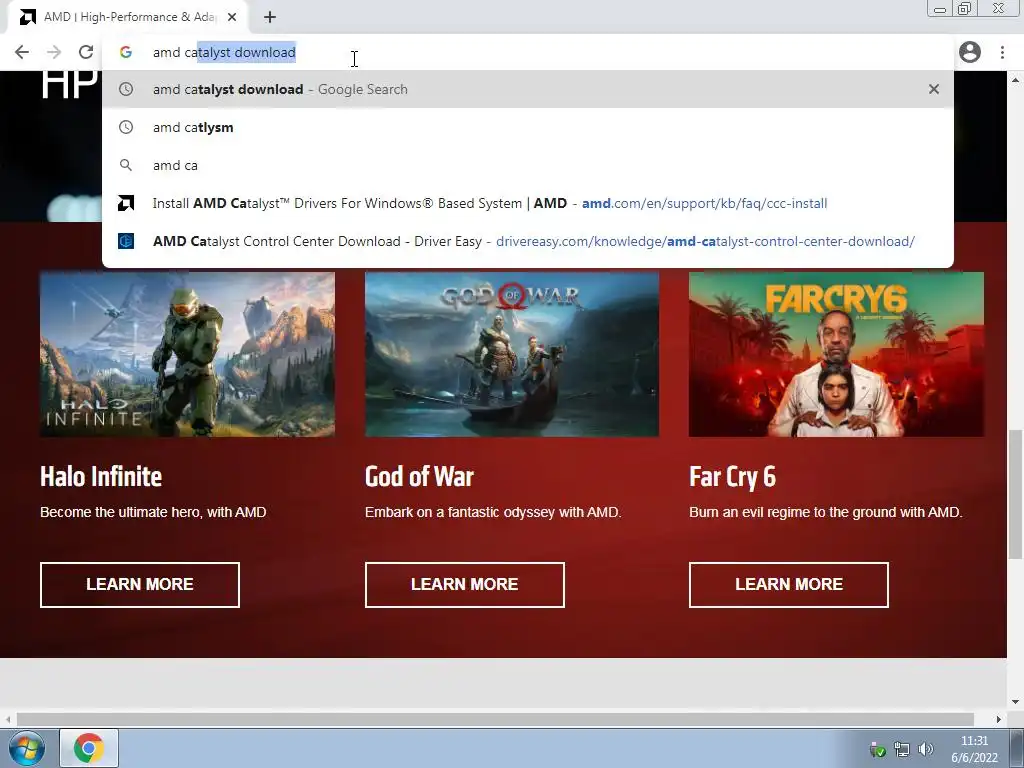Reload the page with the refresh icon
Screen dimensions: 1024x768
pos(86,52)
